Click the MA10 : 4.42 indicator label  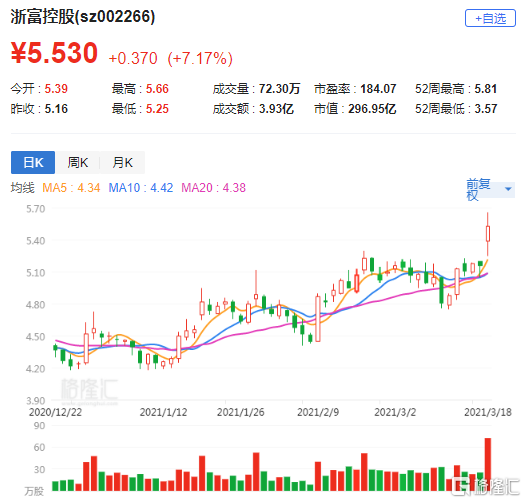click(141, 188)
